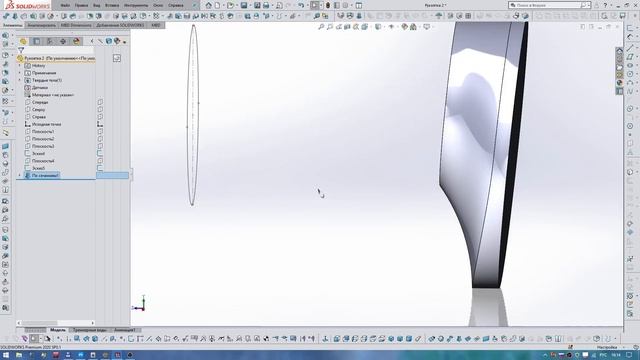Open the FeatureManager design tree tab

coord(23,41)
